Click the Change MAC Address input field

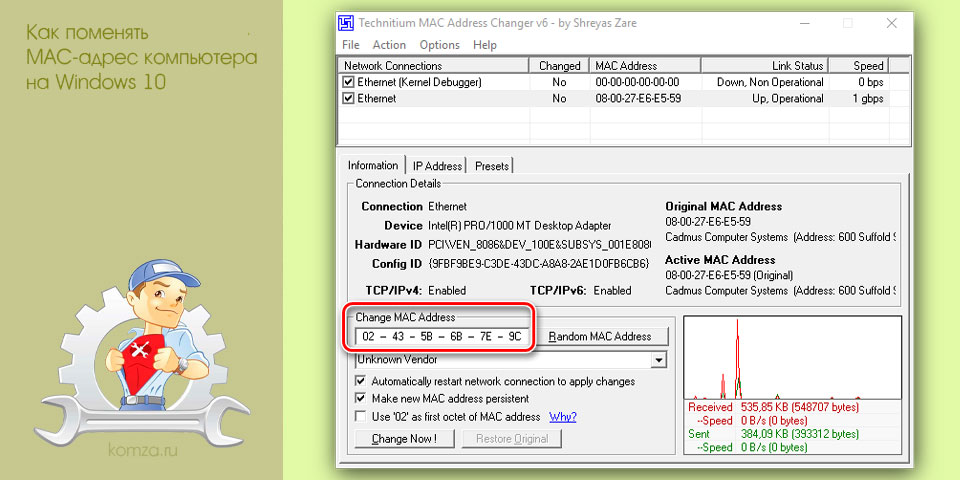coord(441,336)
